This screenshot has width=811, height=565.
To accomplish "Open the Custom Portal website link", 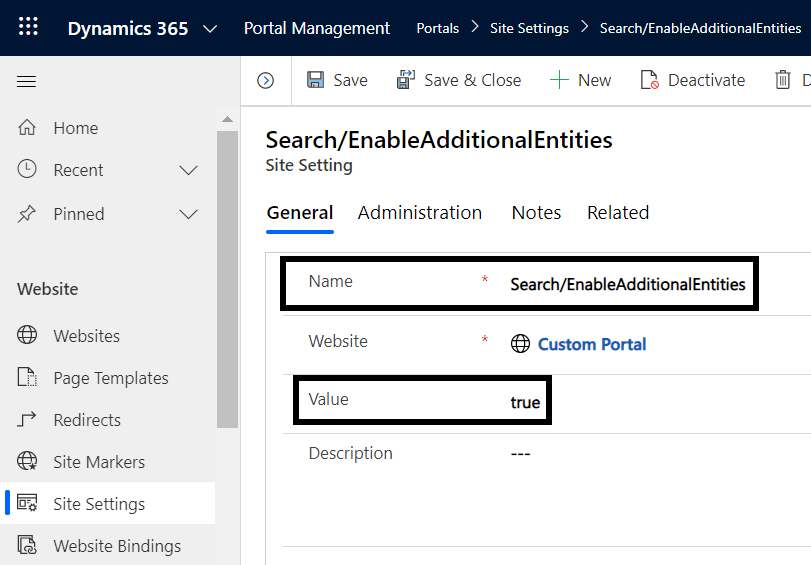I will click(592, 344).
